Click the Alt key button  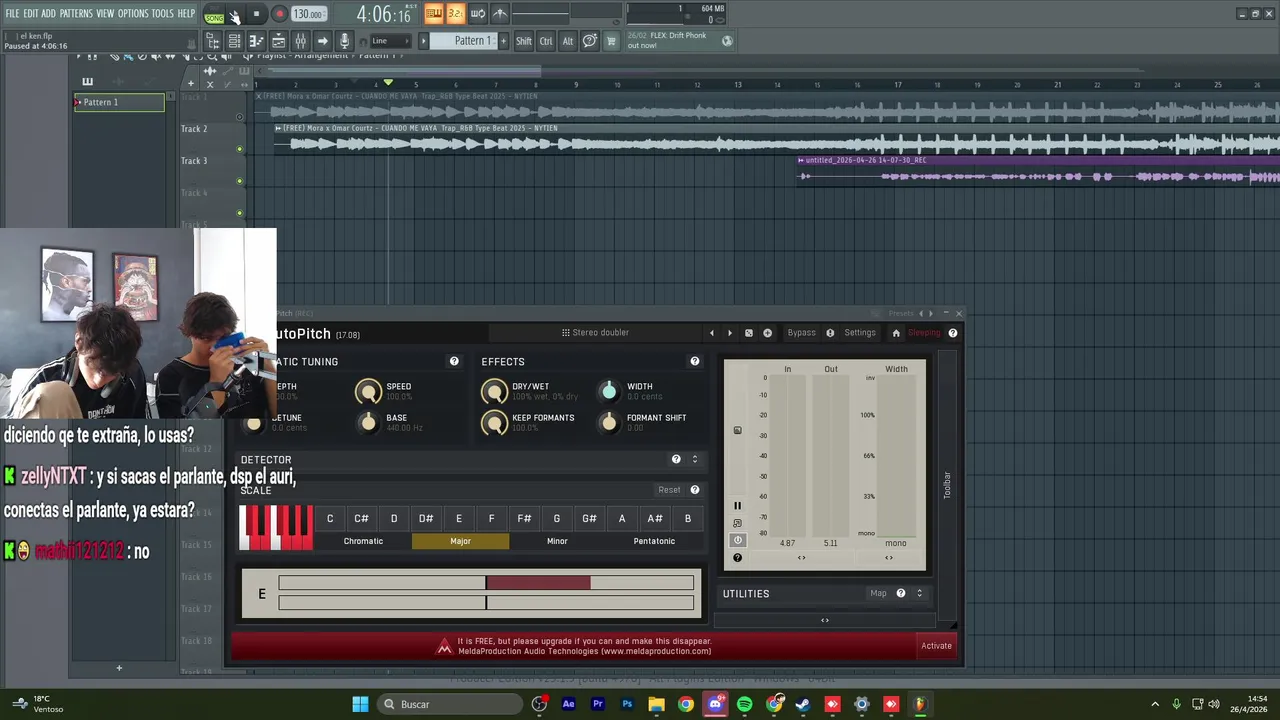tap(567, 41)
